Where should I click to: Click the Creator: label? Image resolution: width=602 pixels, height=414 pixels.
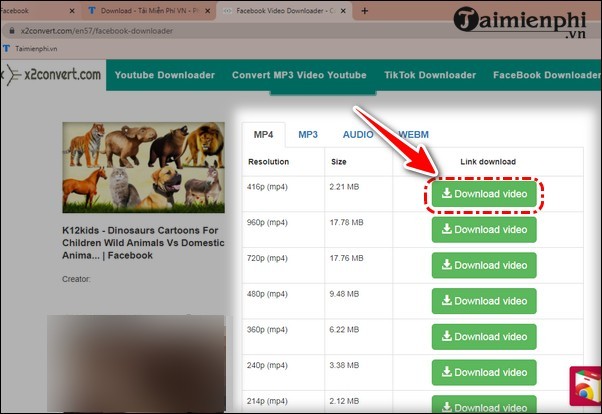point(76,279)
